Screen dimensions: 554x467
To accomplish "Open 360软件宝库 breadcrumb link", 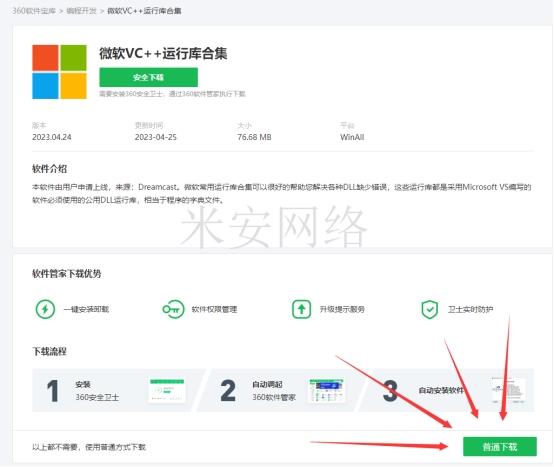I will pyautogui.click(x=34, y=11).
